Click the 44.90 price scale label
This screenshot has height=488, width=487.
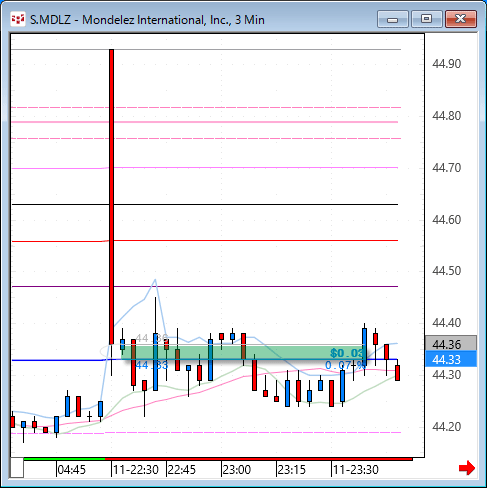tap(446, 64)
